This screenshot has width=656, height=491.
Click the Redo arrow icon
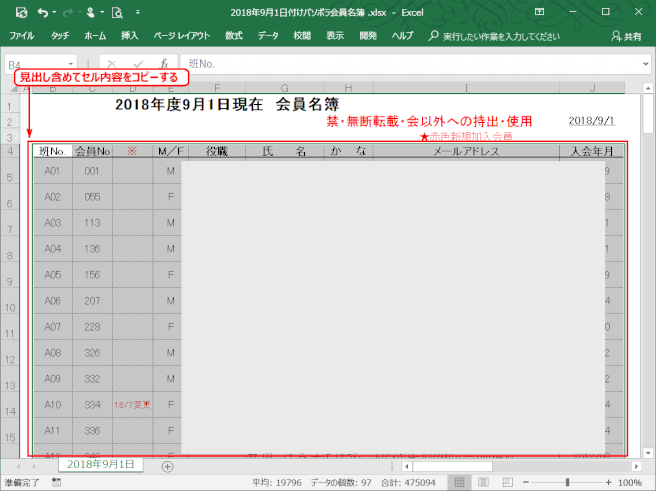click(x=67, y=13)
